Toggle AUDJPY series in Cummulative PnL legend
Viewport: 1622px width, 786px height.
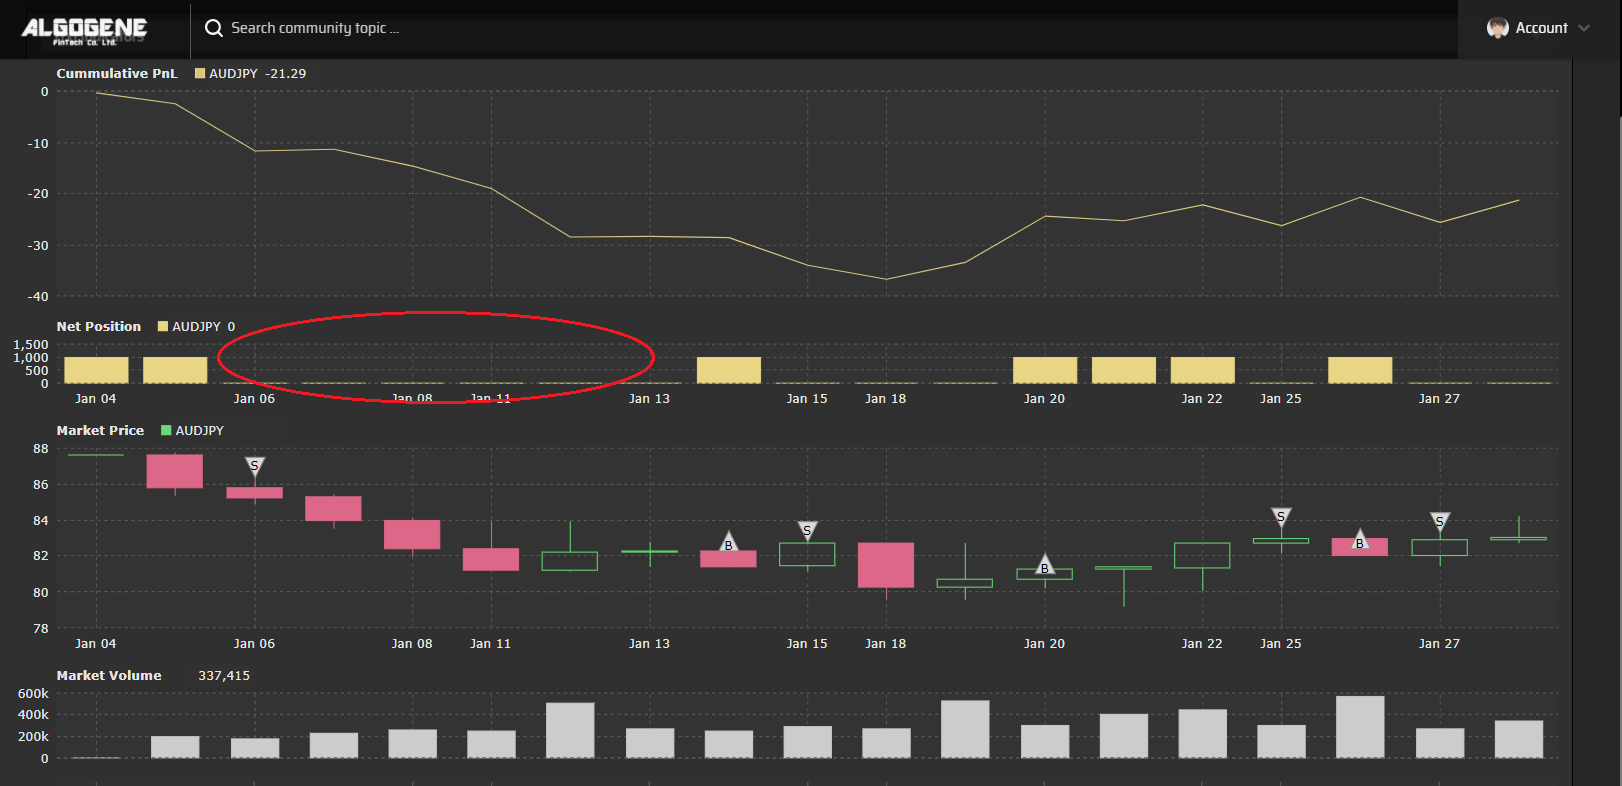pyautogui.click(x=251, y=74)
